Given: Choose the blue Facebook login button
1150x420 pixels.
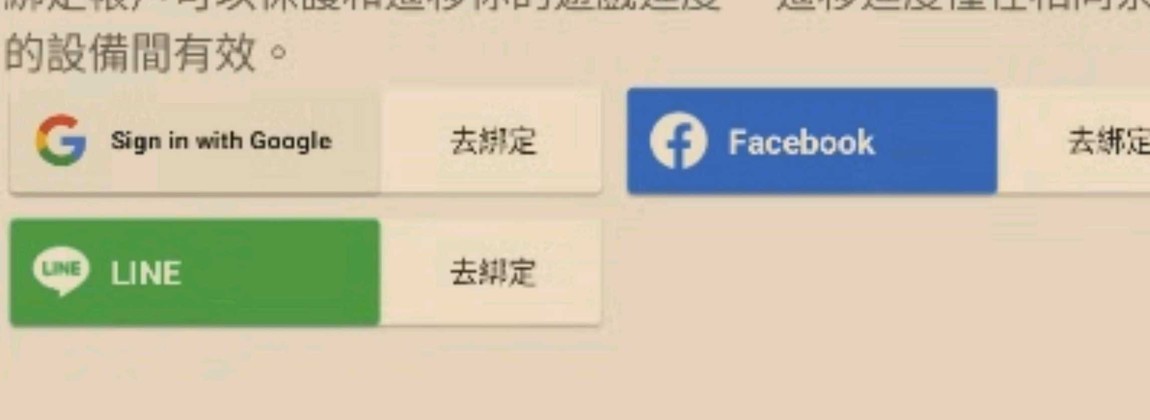Looking at the screenshot, I should (812, 141).
